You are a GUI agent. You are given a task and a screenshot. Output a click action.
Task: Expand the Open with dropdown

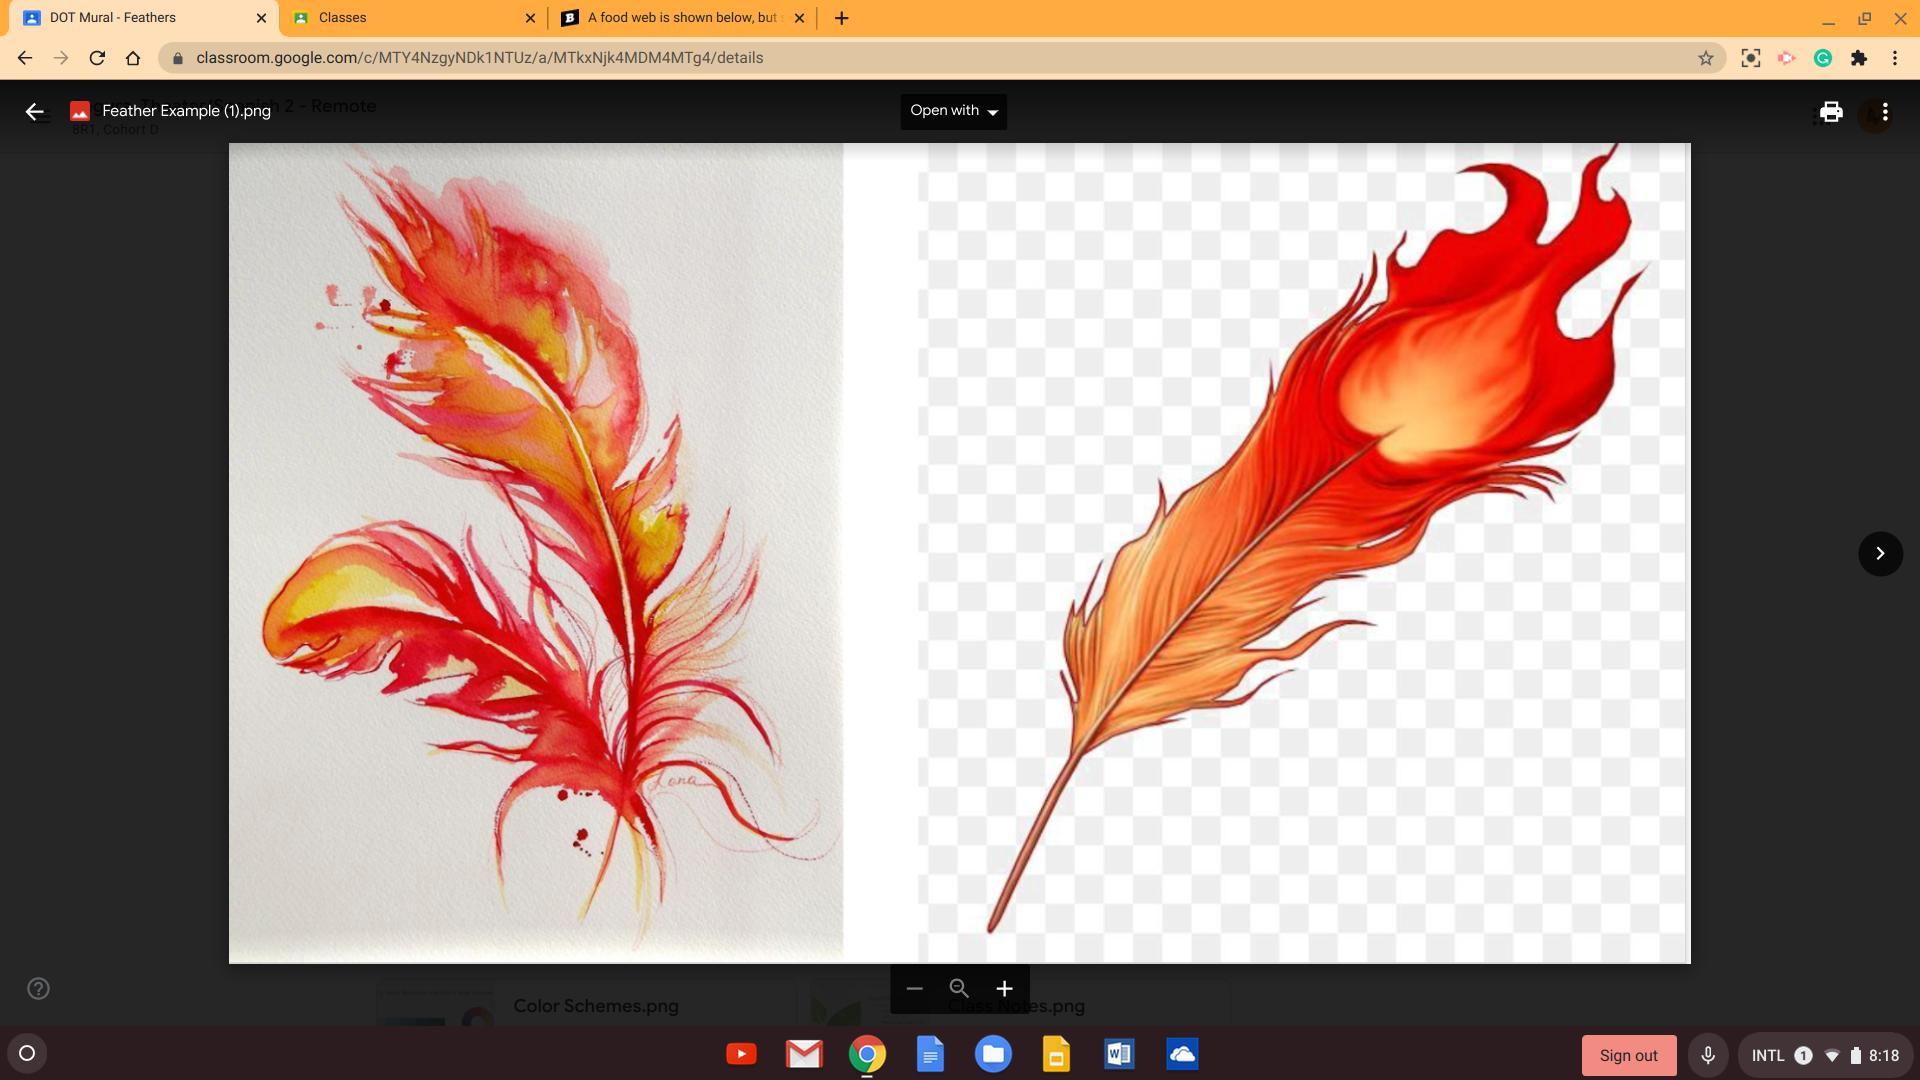(x=953, y=111)
